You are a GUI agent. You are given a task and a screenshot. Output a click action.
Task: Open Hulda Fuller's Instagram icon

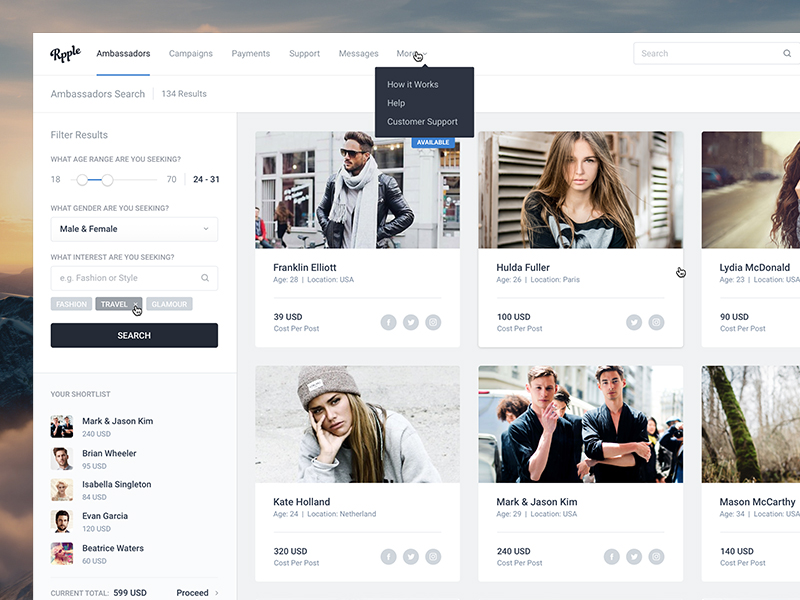point(656,322)
